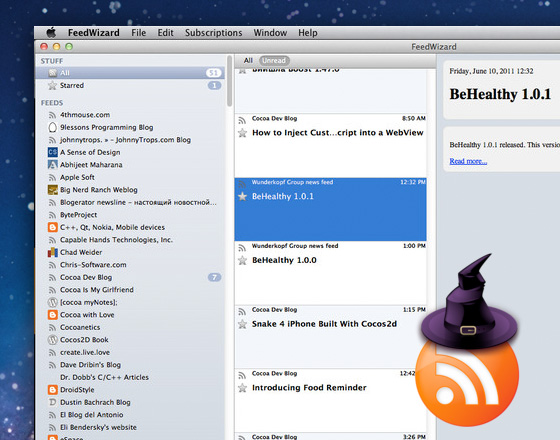This screenshot has height=440, width=560.
Task: Open the Help menu
Action: coord(308,33)
